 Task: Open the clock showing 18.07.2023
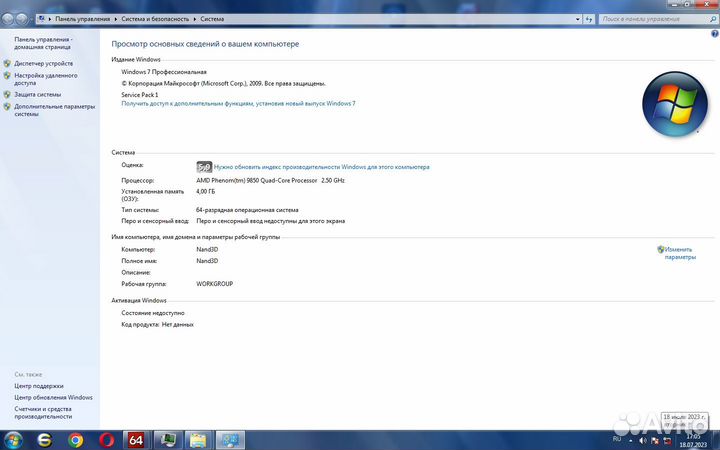point(693,440)
